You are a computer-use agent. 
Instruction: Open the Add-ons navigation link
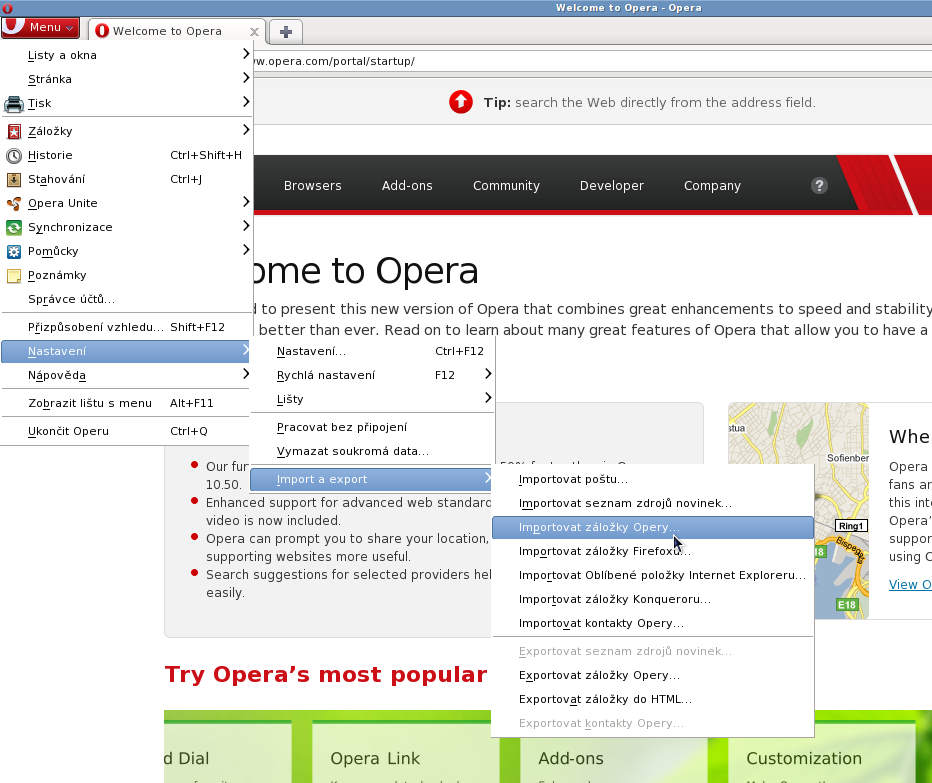[x=407, y=185]
